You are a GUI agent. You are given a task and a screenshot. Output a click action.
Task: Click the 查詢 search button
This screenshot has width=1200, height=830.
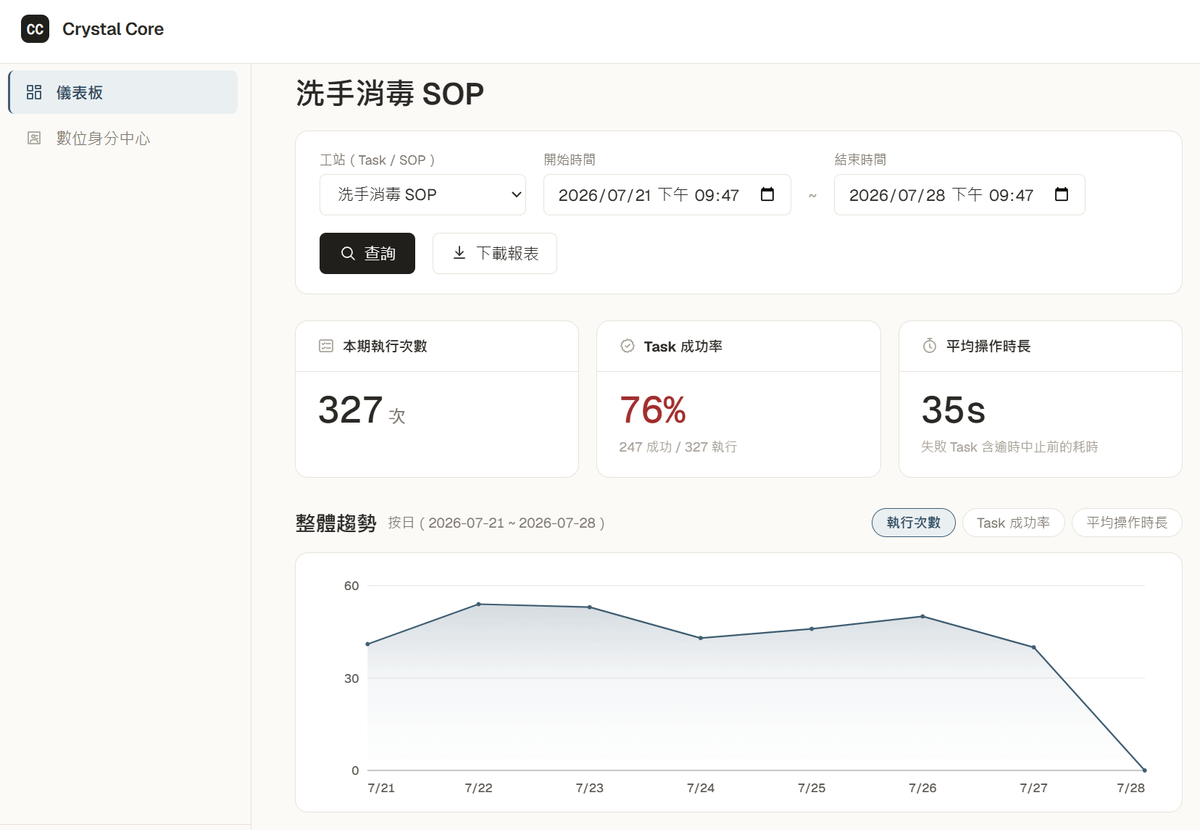tap(367, 253)
